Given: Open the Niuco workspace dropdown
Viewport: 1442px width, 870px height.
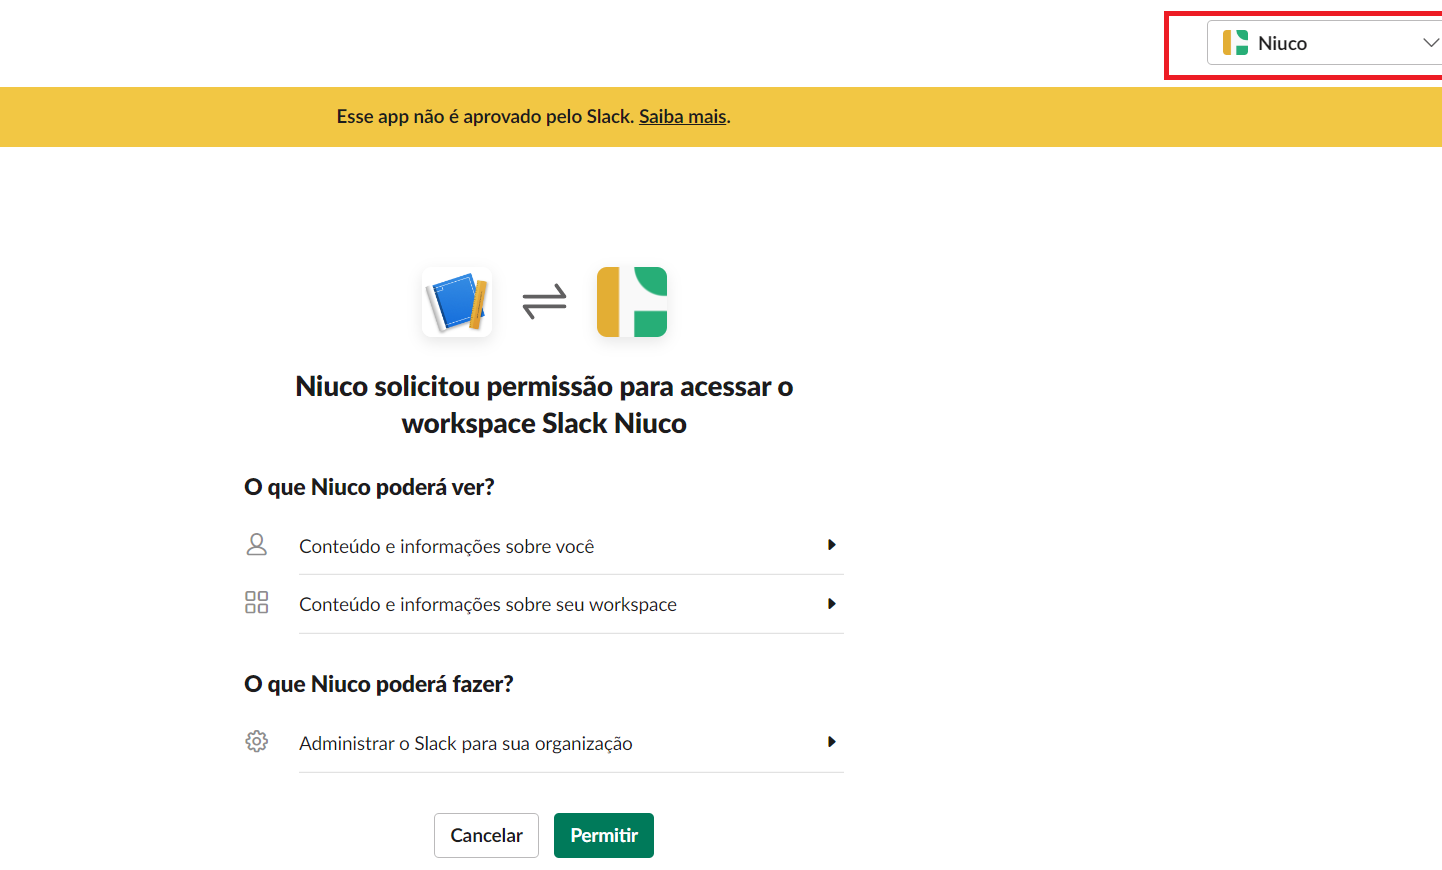Looking at the screenshot, I should pos(1324,43).
